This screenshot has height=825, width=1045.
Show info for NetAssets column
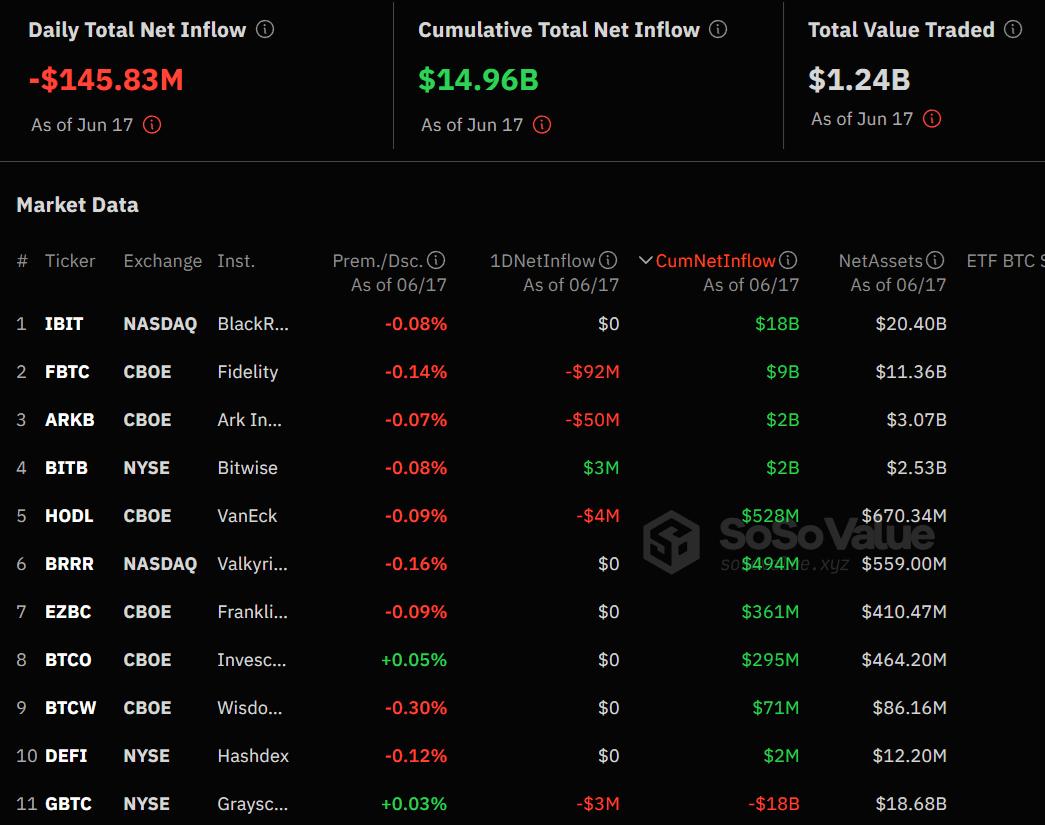[935, 260]
